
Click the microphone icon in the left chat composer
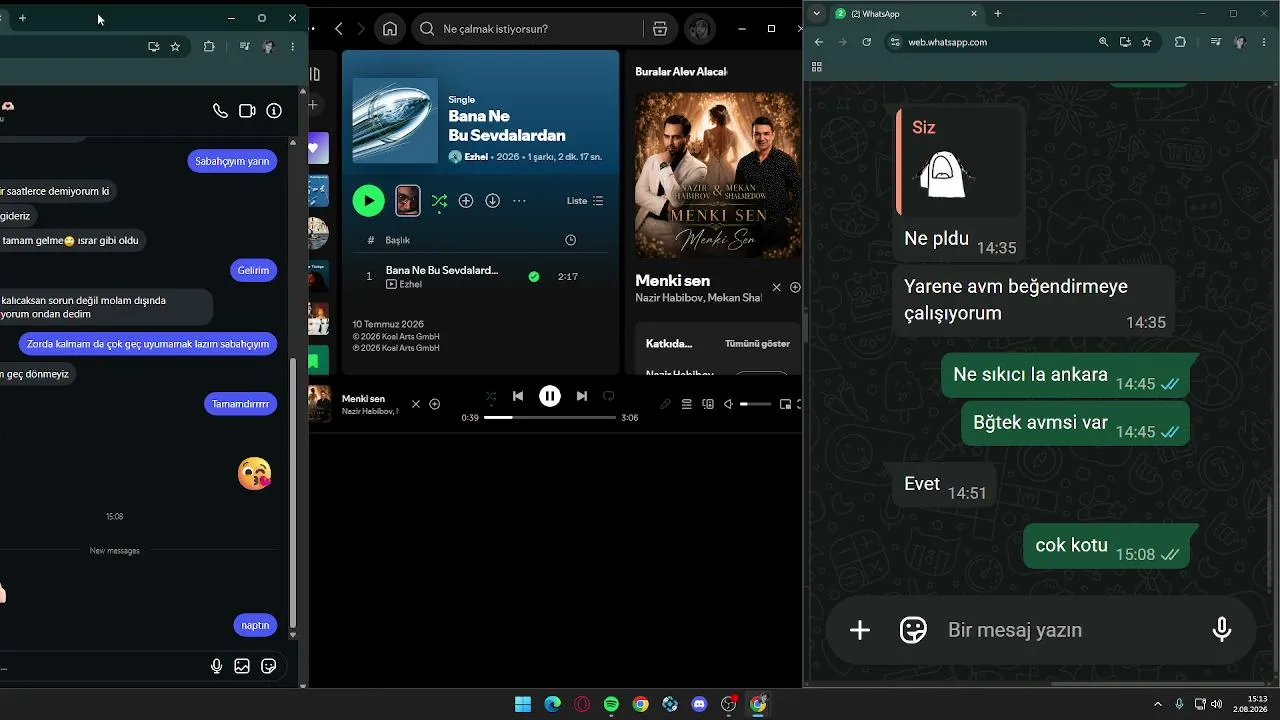click(x=217, y=666)
